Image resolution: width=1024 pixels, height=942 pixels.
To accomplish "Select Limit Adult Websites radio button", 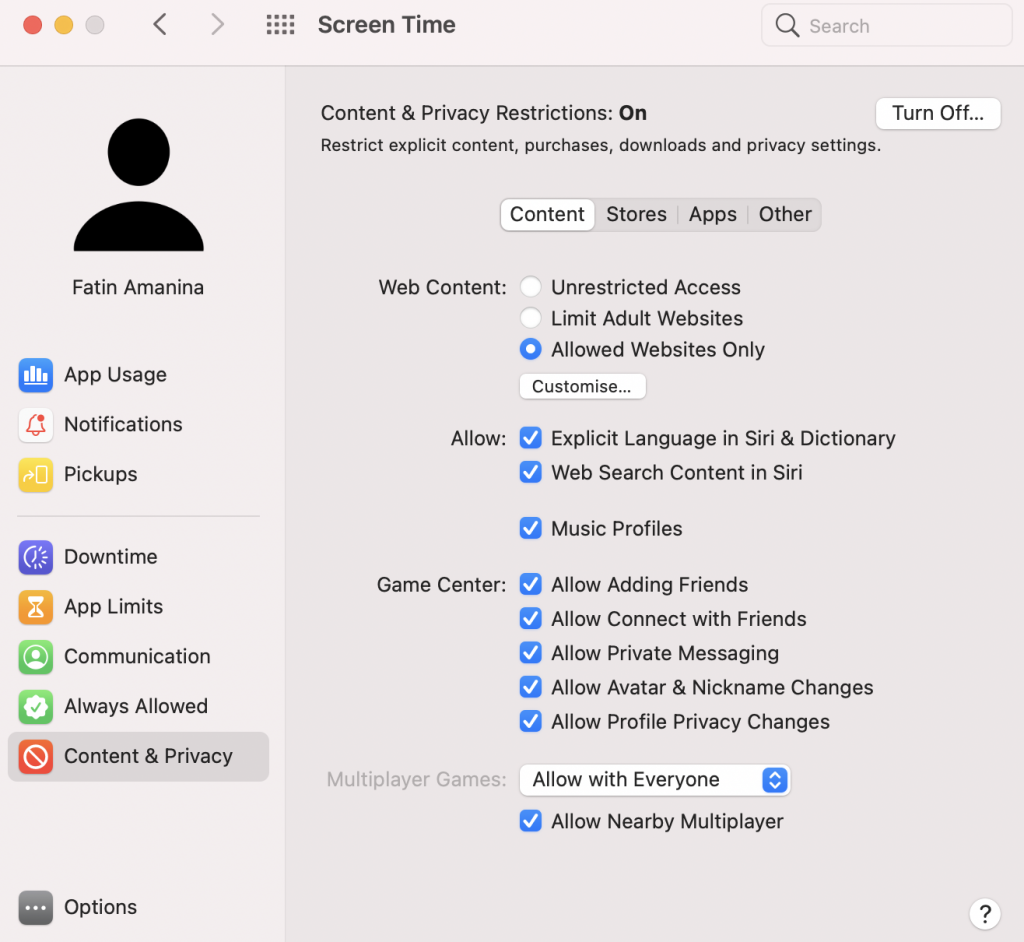I will [x=530, y=318].
